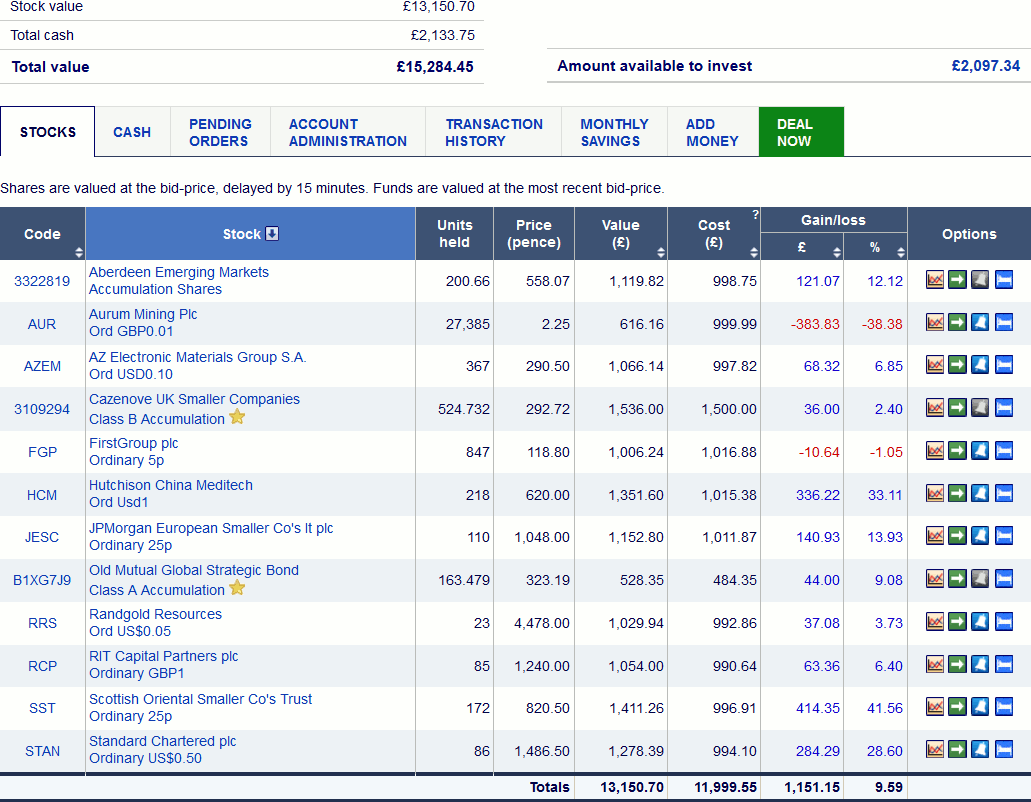Open the Standard Chartered plc link
Screen dimensions: 1031x802
pyautogui.click(x=162, y=749)
